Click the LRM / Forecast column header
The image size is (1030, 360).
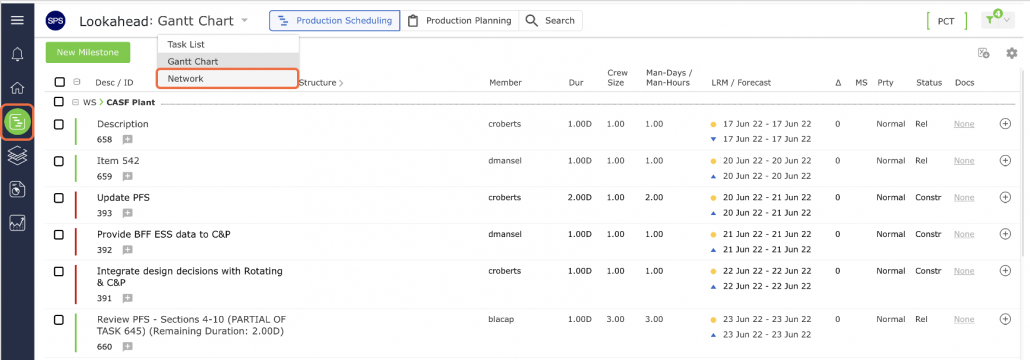[741, 83]
